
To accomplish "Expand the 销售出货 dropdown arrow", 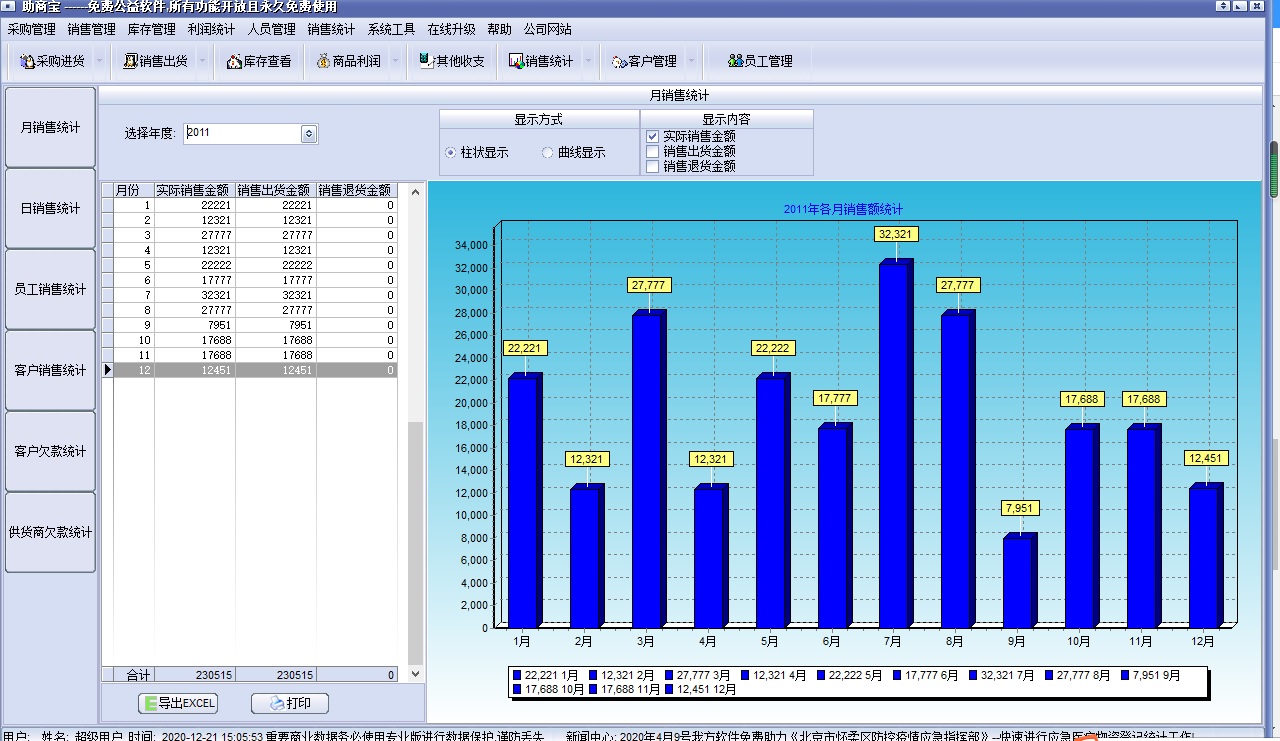I will coord(202,61).
